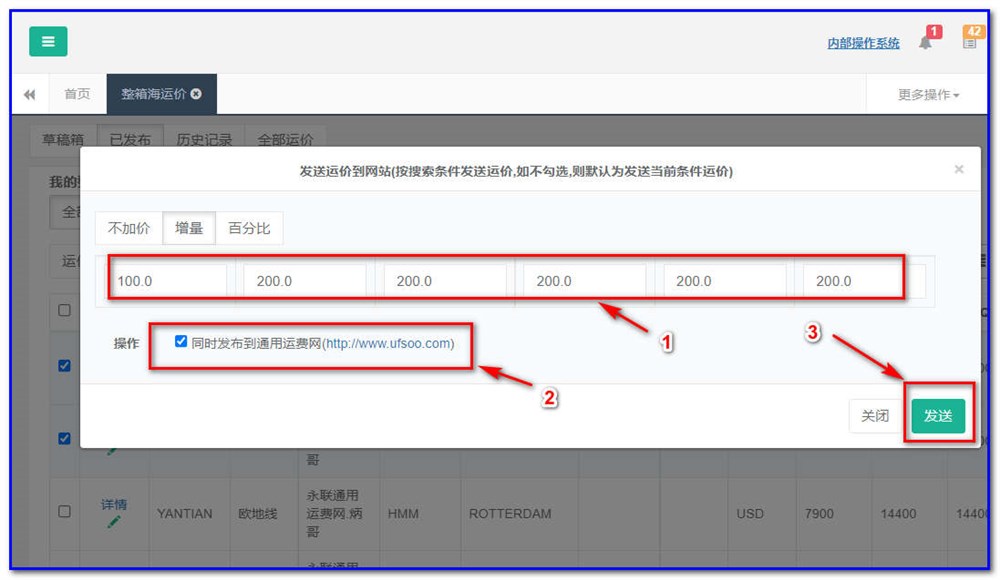
Task: Click the 关闭 button
Action: click(875, 416)
